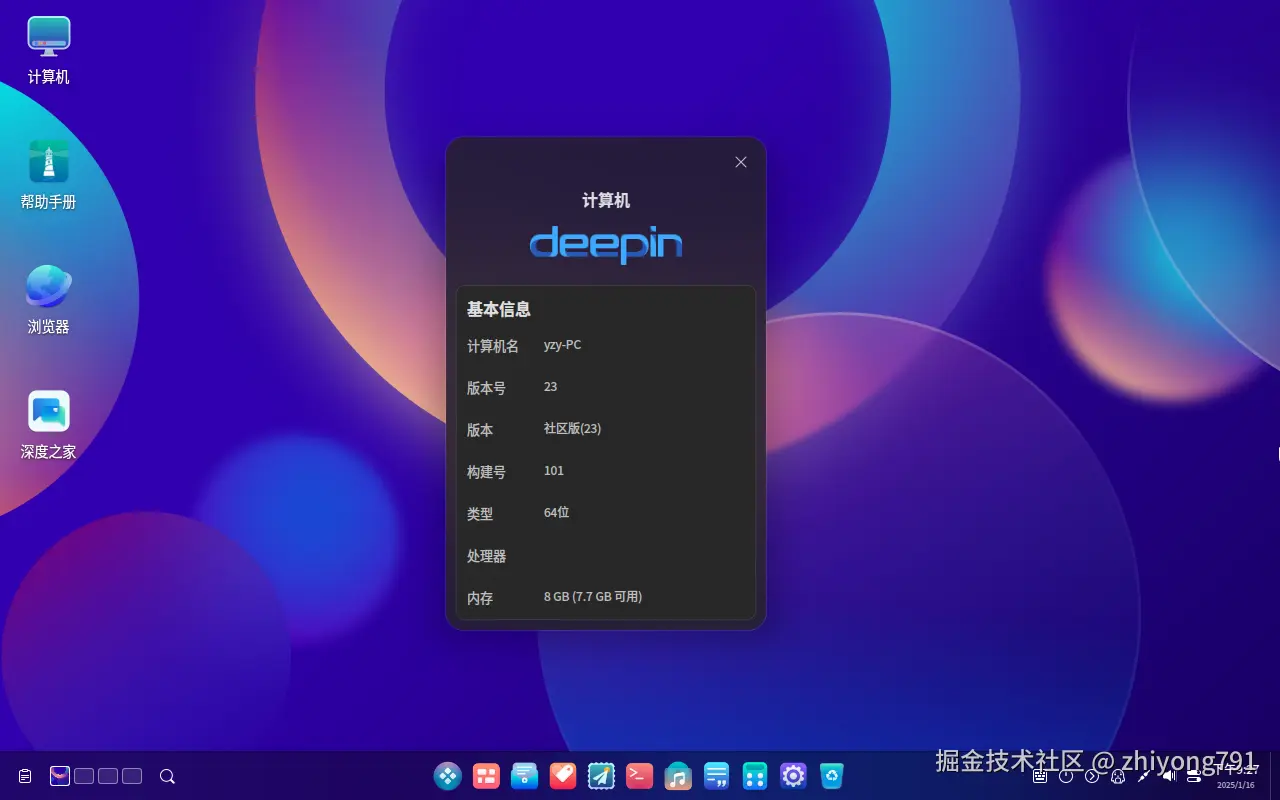Open the quick settings toggles tray icon
This screenshot has width=1280, height=800.
coord(1194,776)
